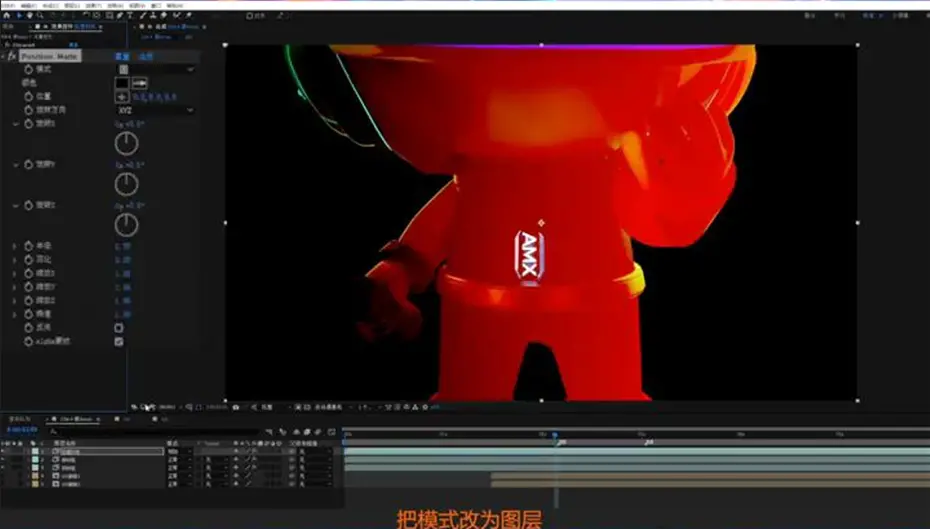
Task: Click the first rotation angle dial
Action: 126,144
